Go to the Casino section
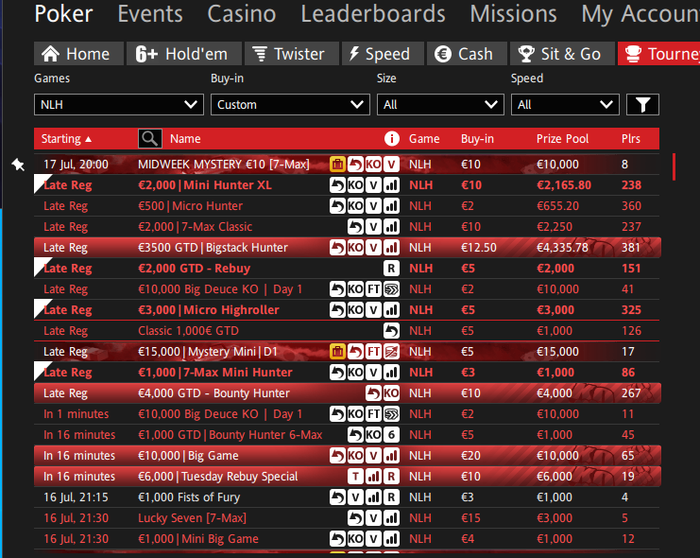 point(242,14)
